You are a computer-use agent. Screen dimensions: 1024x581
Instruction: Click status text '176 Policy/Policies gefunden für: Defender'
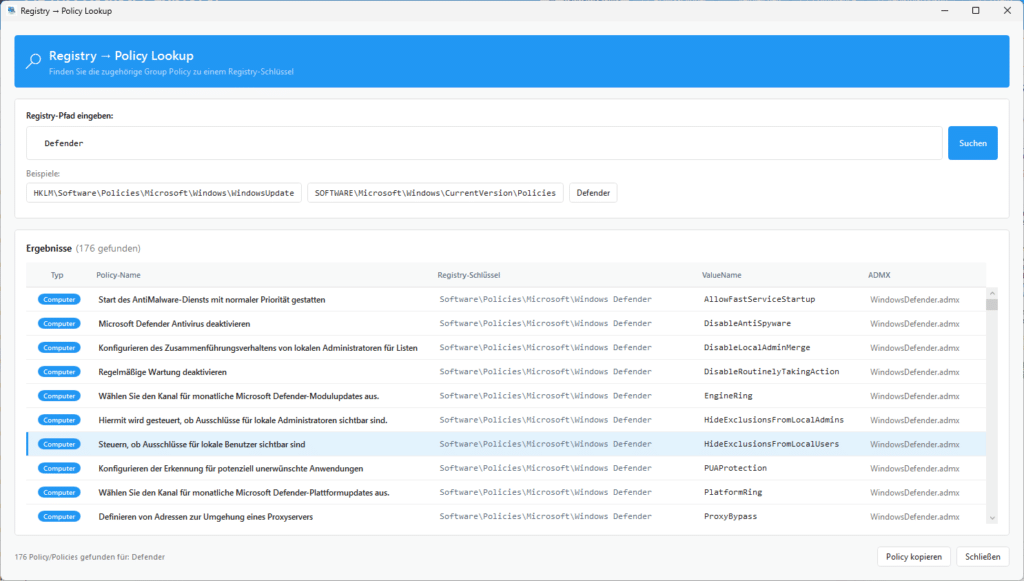coord(89,557)
